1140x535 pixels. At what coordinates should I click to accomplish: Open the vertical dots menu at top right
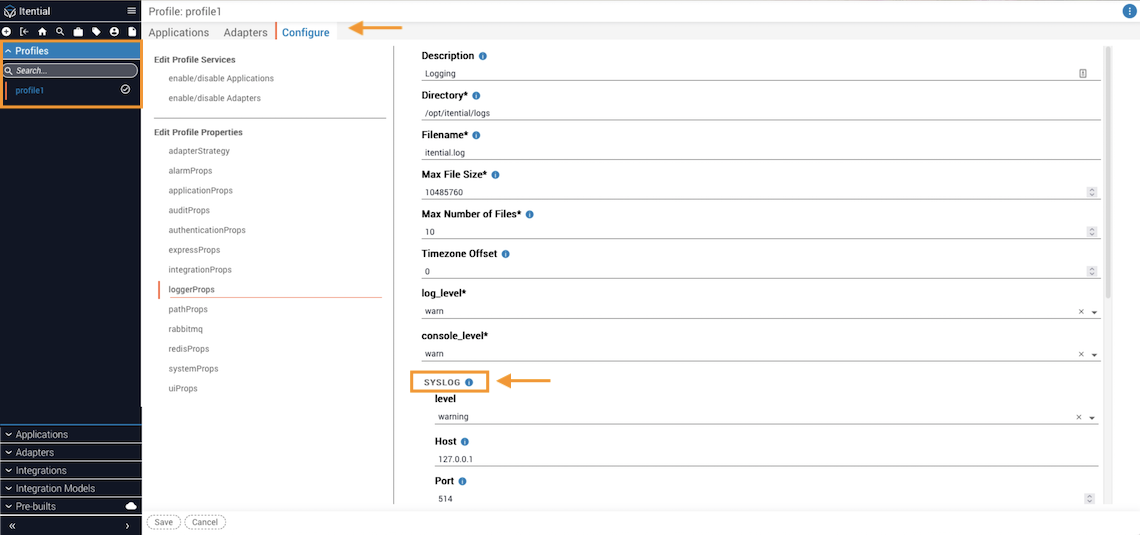pos(1129,11)
